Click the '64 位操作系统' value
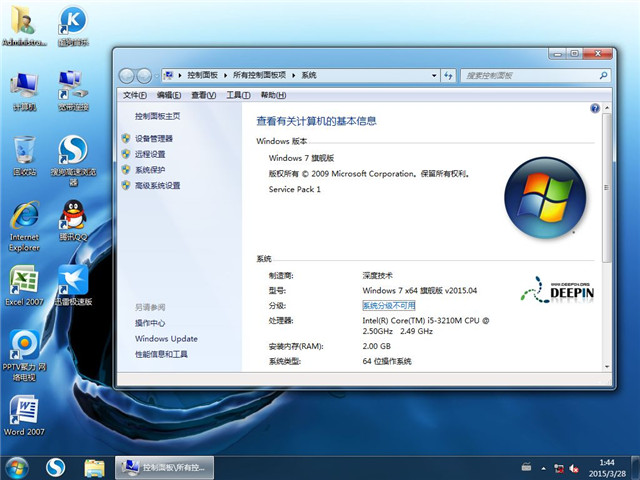Image resolution: width=640 pixels, height=480 pixels. [387, 361]
